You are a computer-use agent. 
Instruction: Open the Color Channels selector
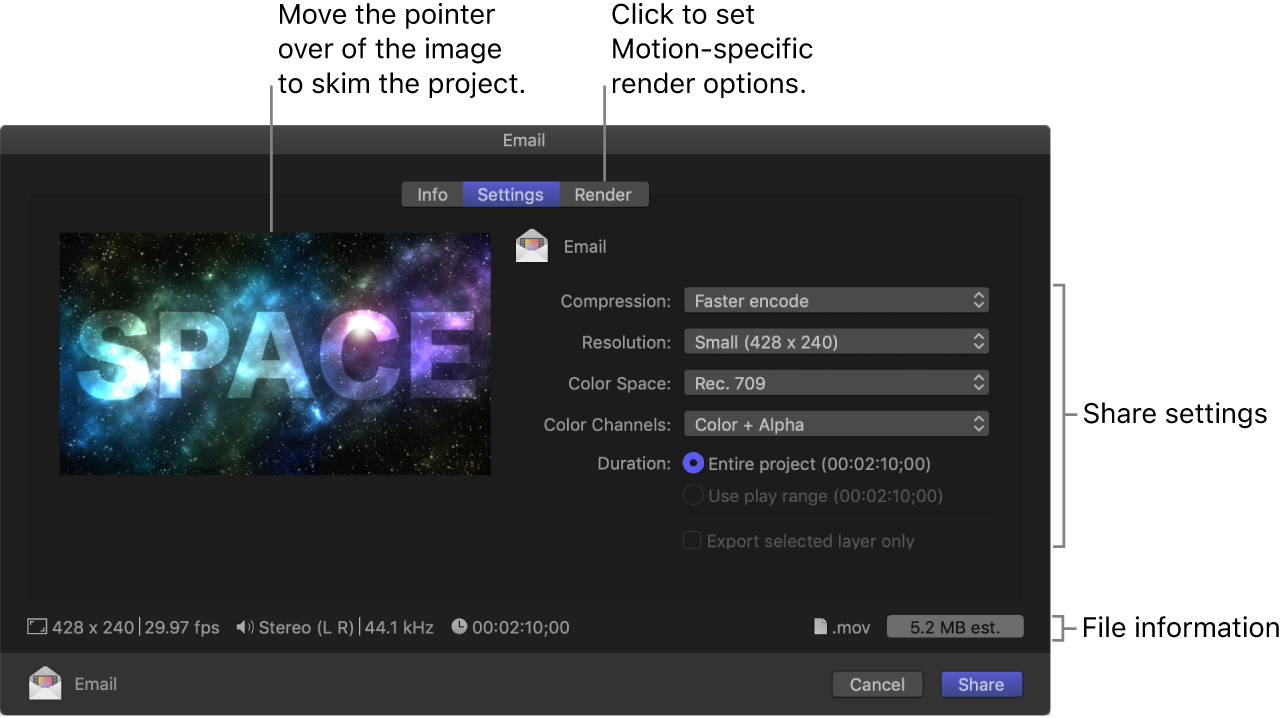tap(836, 423)
